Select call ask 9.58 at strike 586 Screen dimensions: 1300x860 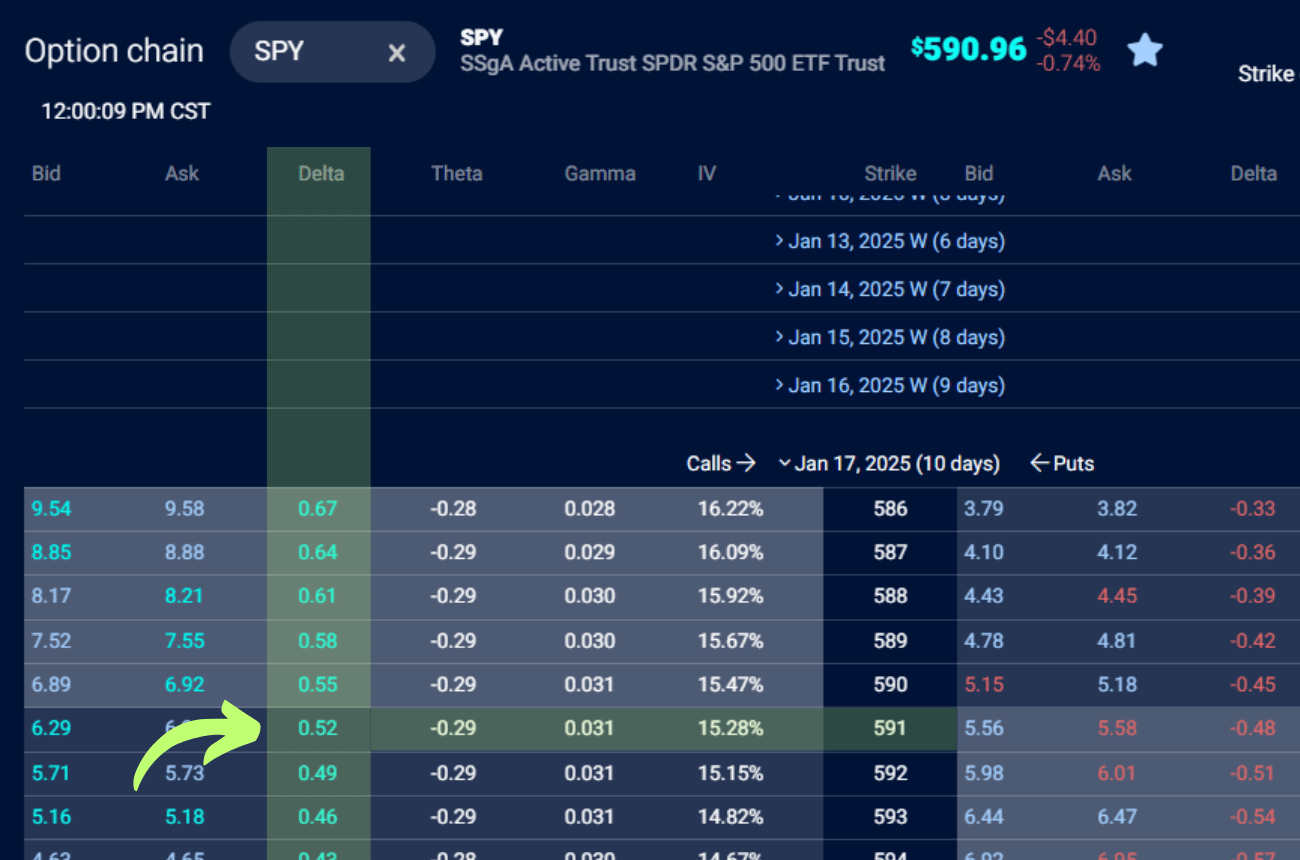(x=184, y=508)
